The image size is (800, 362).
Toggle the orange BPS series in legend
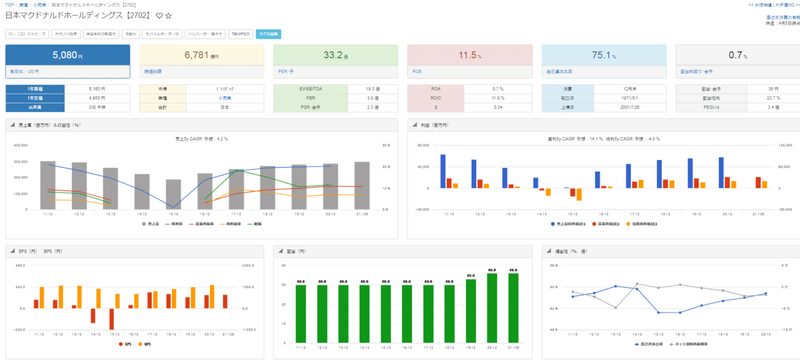pos(146,345)
